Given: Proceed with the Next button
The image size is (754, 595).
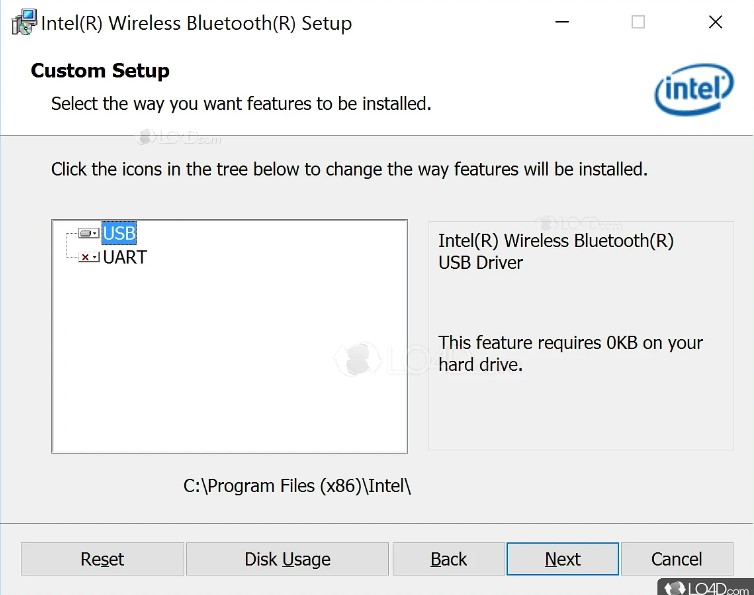Looking at the screenshot, I should coord(562,559).
